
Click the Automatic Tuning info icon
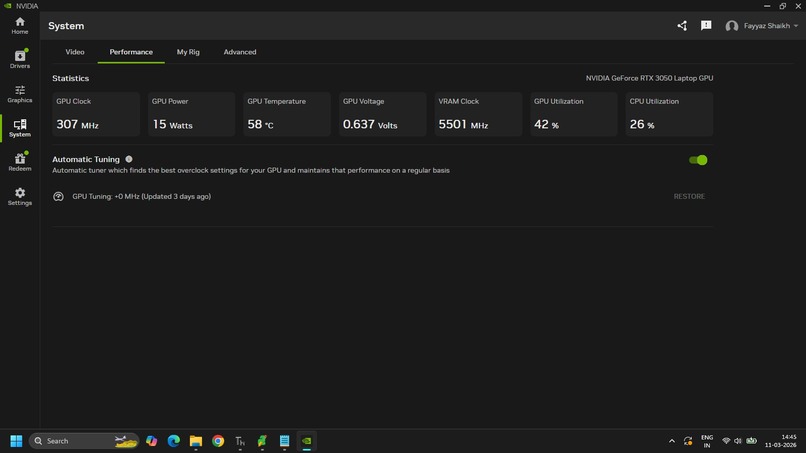tap(129, 159)
